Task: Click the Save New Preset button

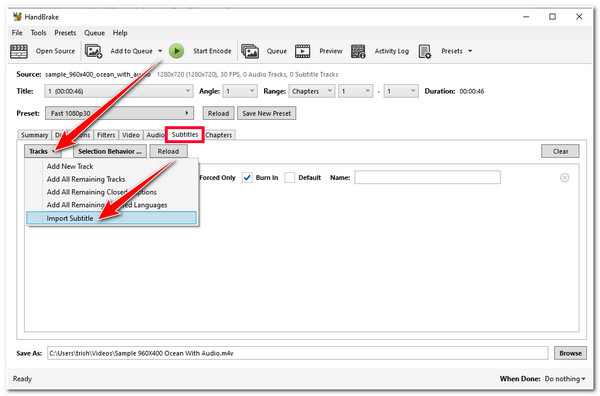Action: 267,113
